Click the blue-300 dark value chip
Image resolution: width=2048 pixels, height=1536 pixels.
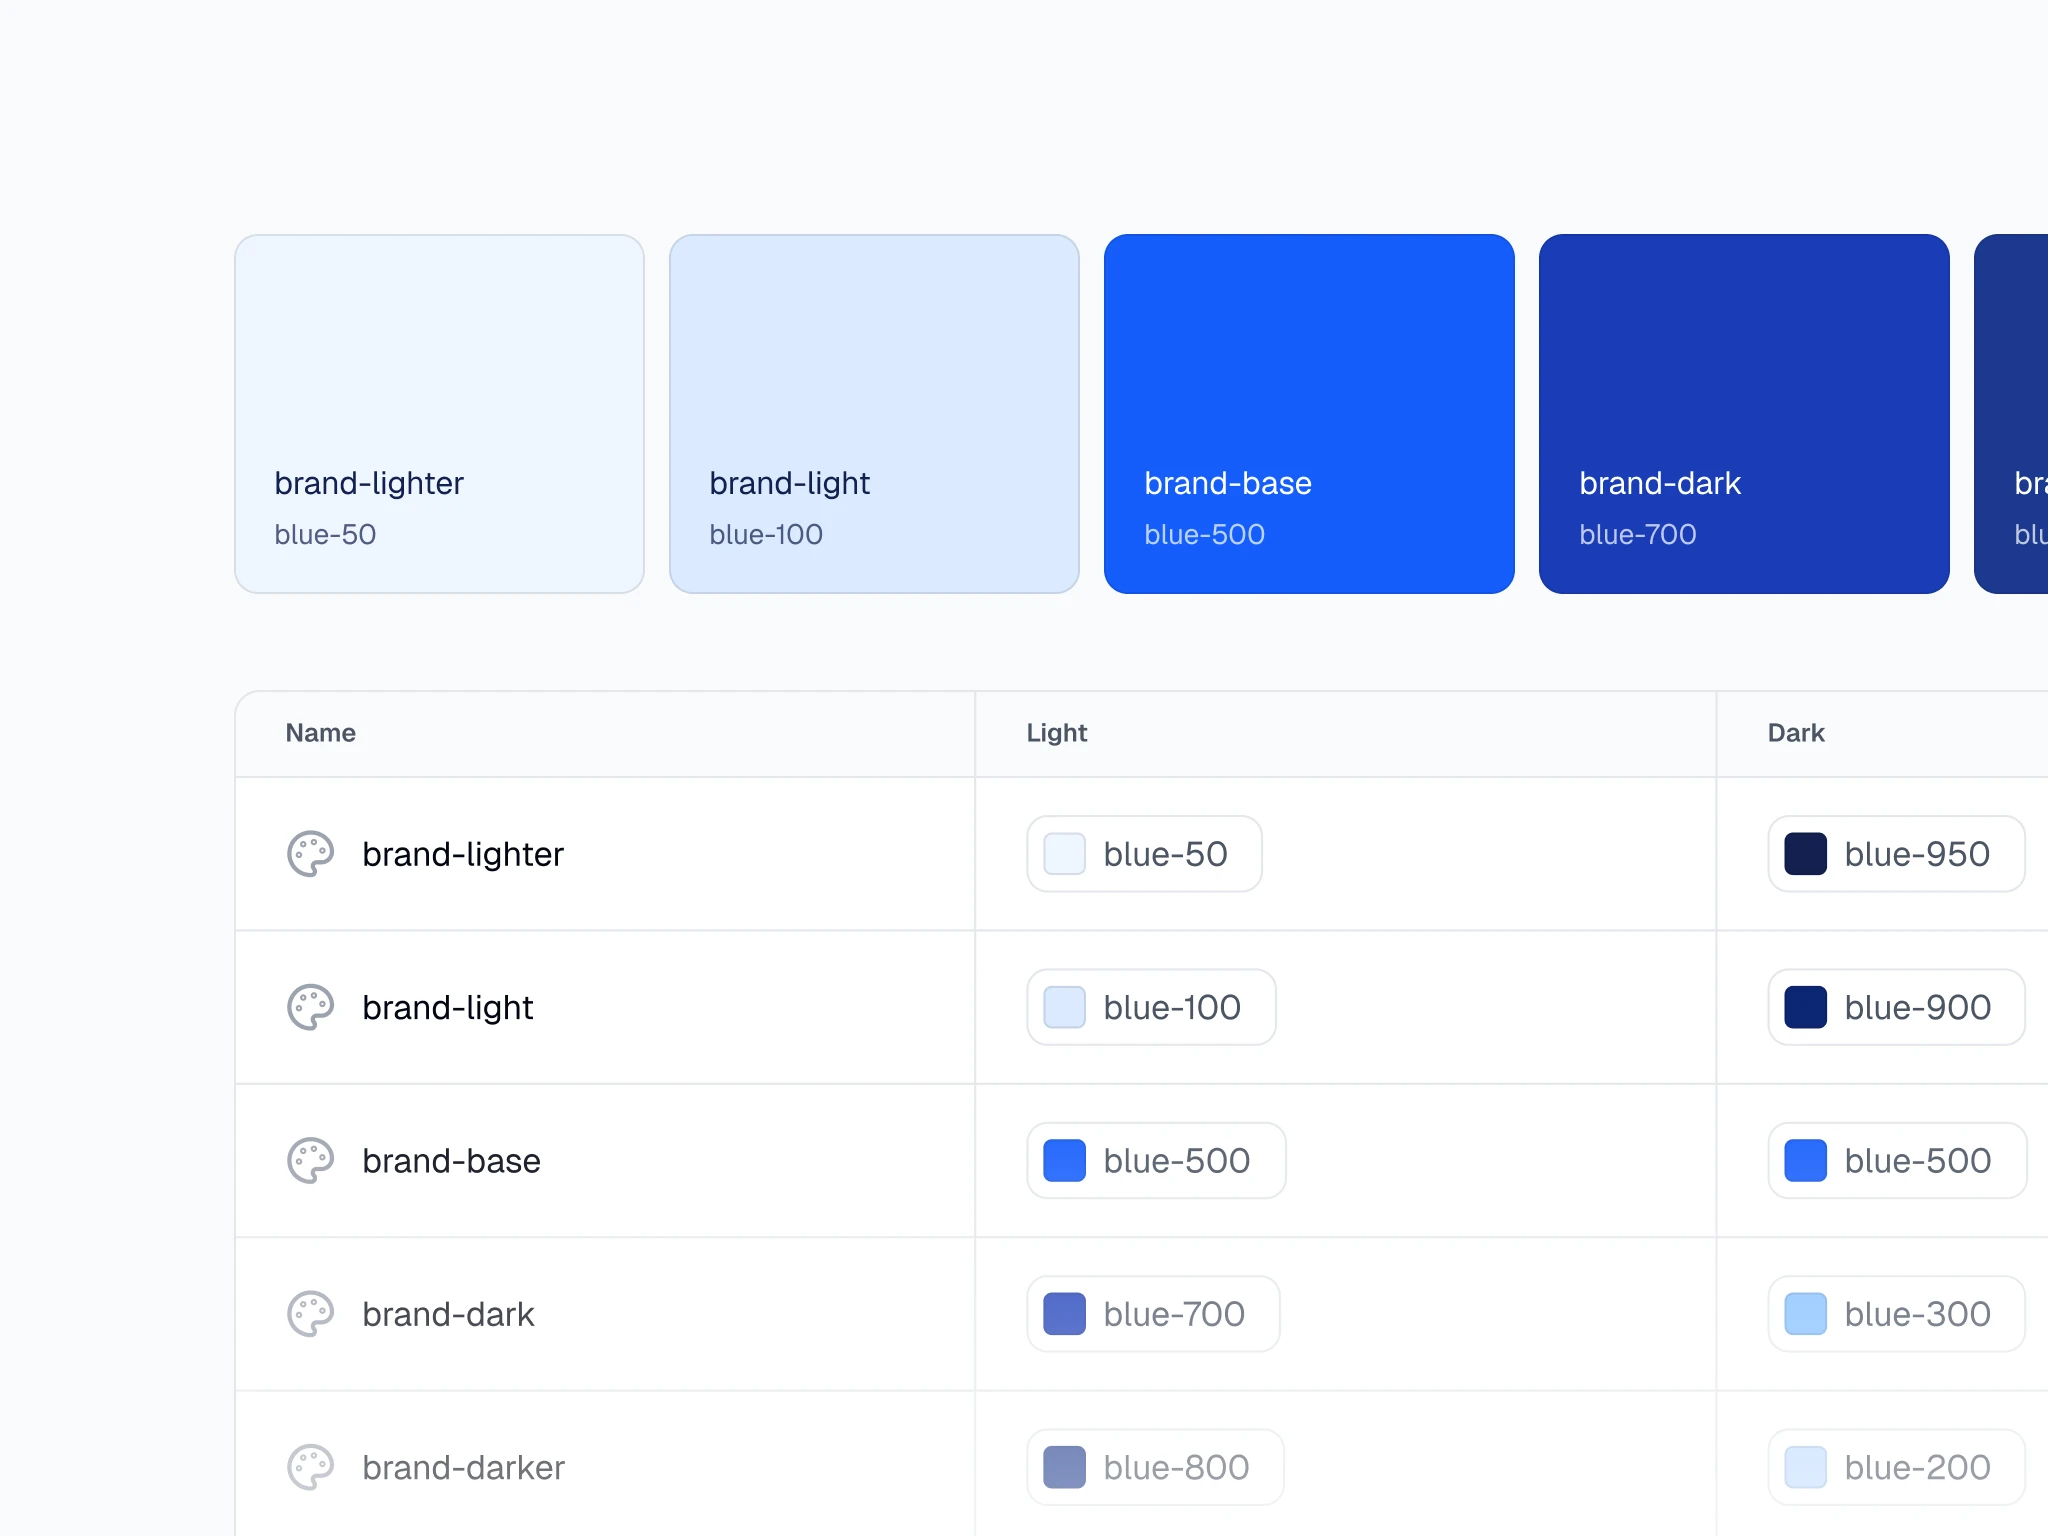(x=1896, y=1314)
